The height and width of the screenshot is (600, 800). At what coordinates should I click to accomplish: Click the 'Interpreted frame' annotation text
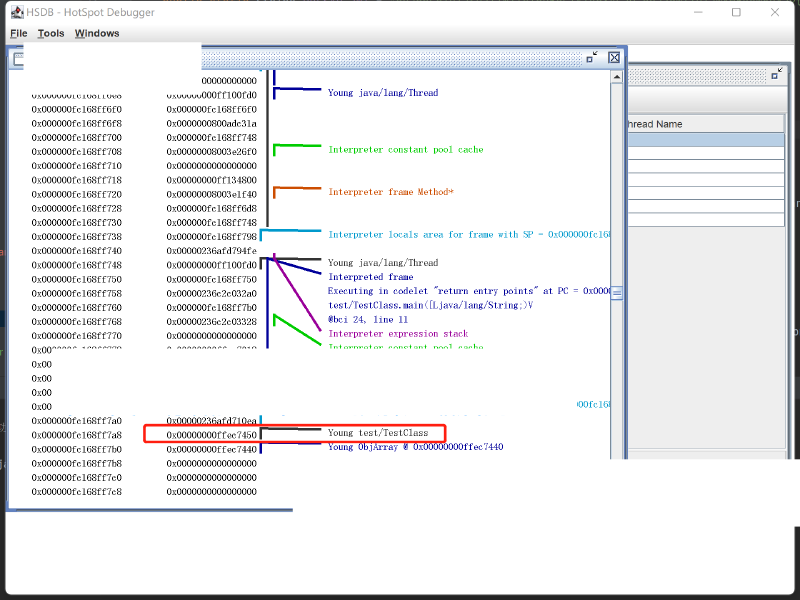tap(370, 277)
